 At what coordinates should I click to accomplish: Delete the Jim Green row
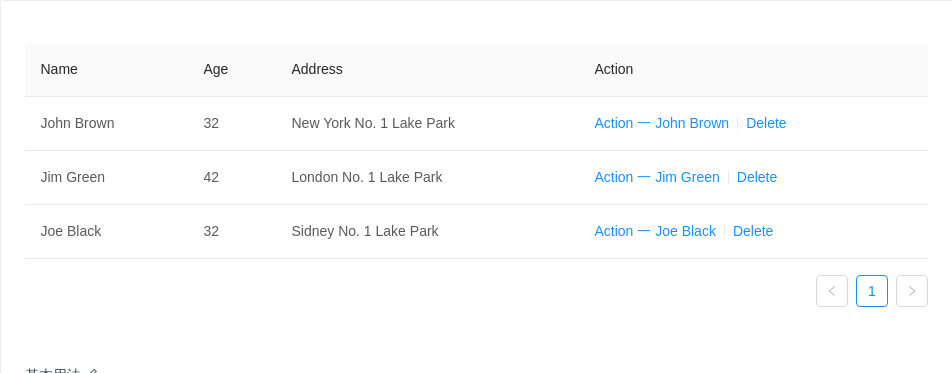[x=756, y=177]
